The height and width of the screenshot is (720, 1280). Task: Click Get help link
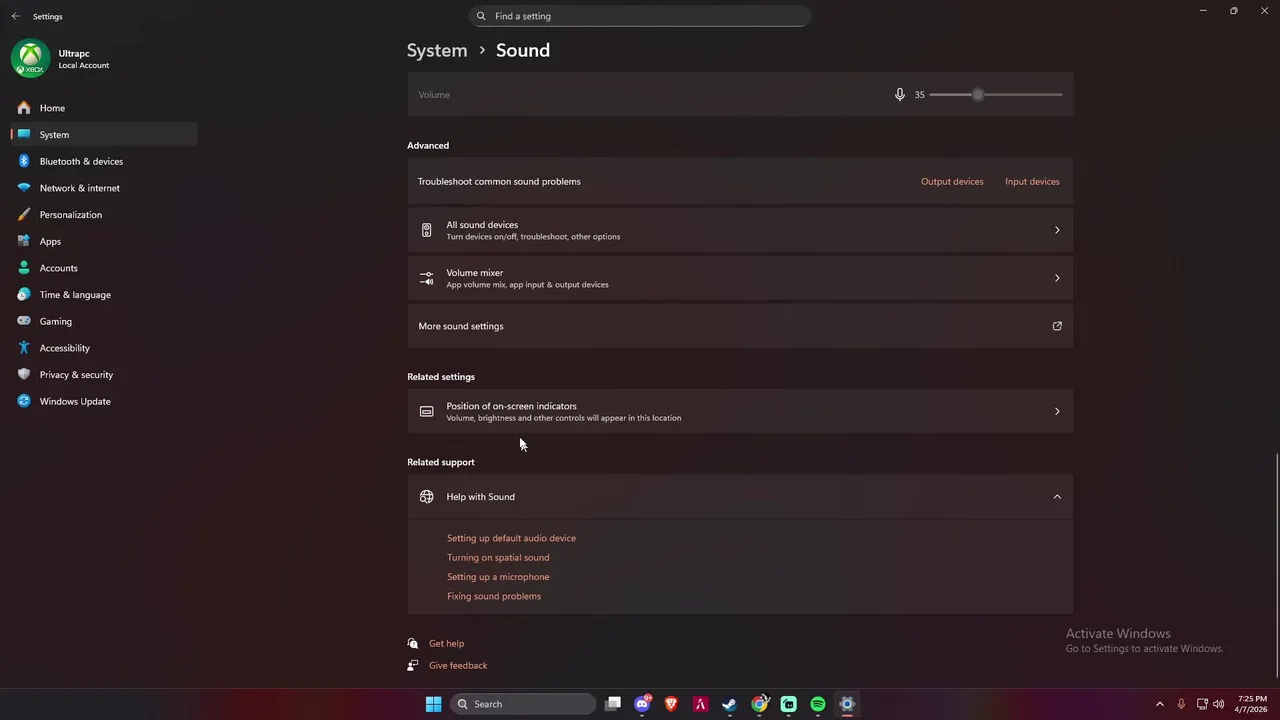coord(446,644)
